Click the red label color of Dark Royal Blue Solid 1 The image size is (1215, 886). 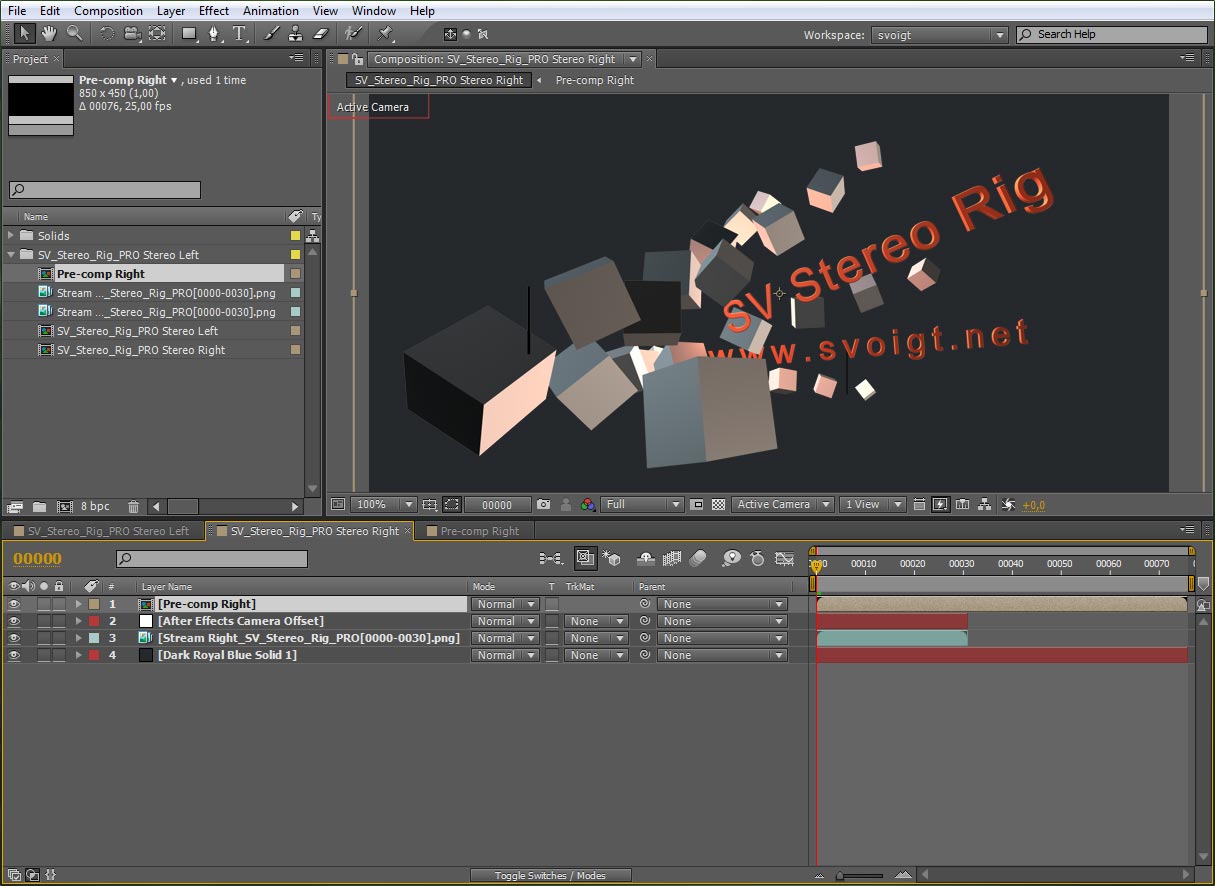click(93, 655)
